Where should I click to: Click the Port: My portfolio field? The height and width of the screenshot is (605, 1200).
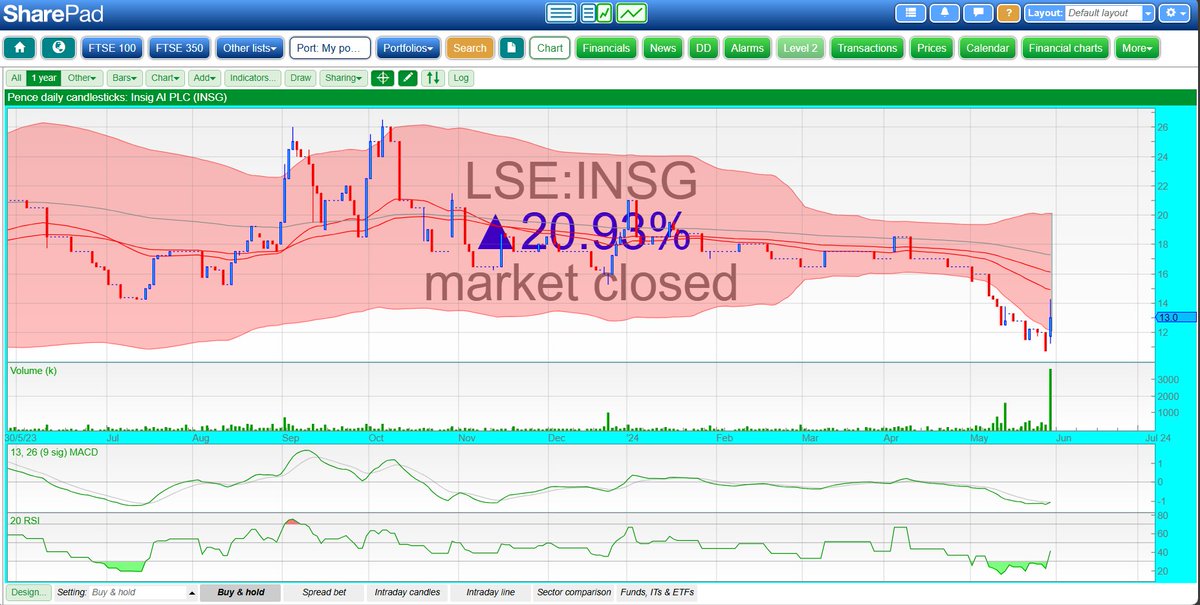tap(330, 48)
